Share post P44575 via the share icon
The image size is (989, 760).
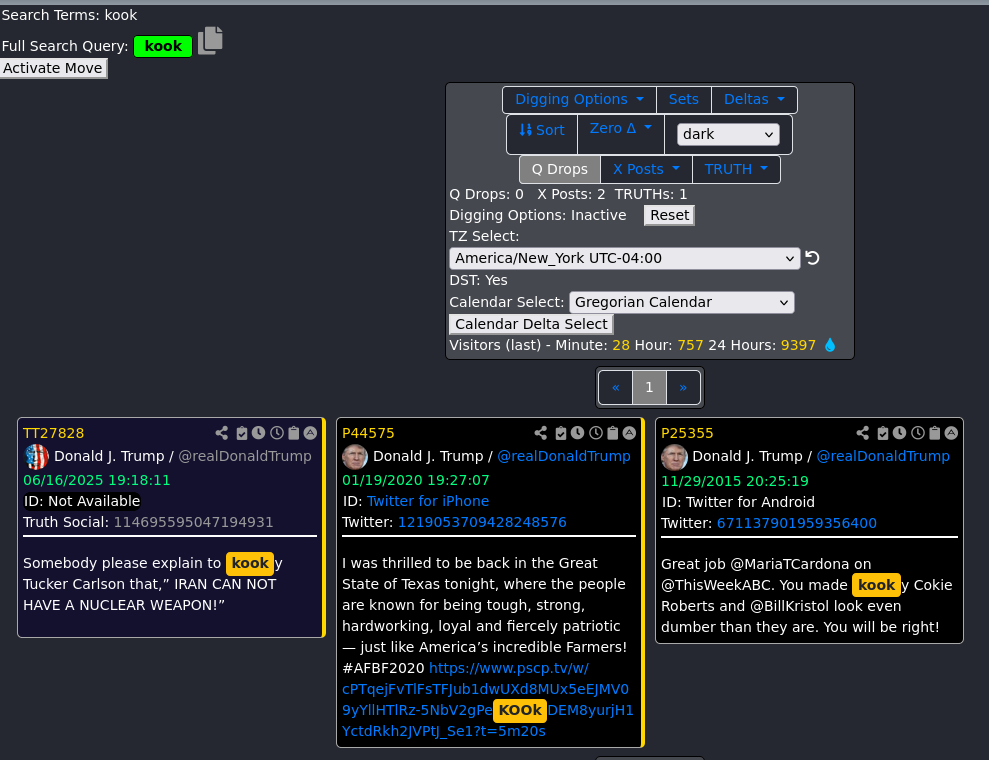tap(541, 433)
